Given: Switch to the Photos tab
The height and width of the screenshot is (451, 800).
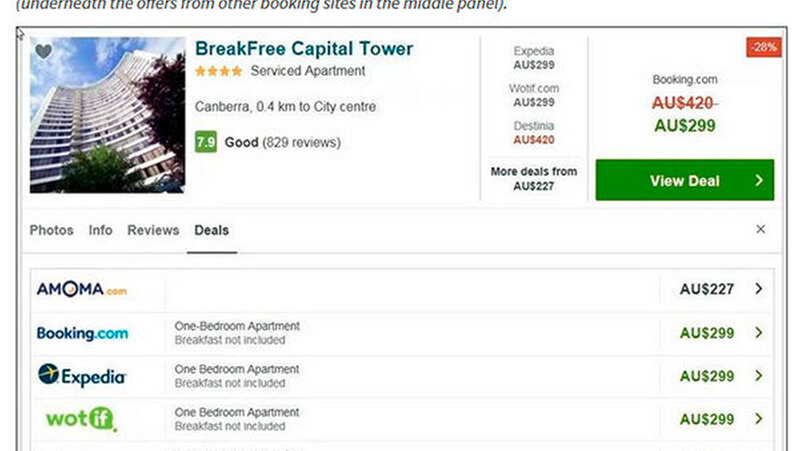Looking at the screenshot, I should [x=52, y=230].
